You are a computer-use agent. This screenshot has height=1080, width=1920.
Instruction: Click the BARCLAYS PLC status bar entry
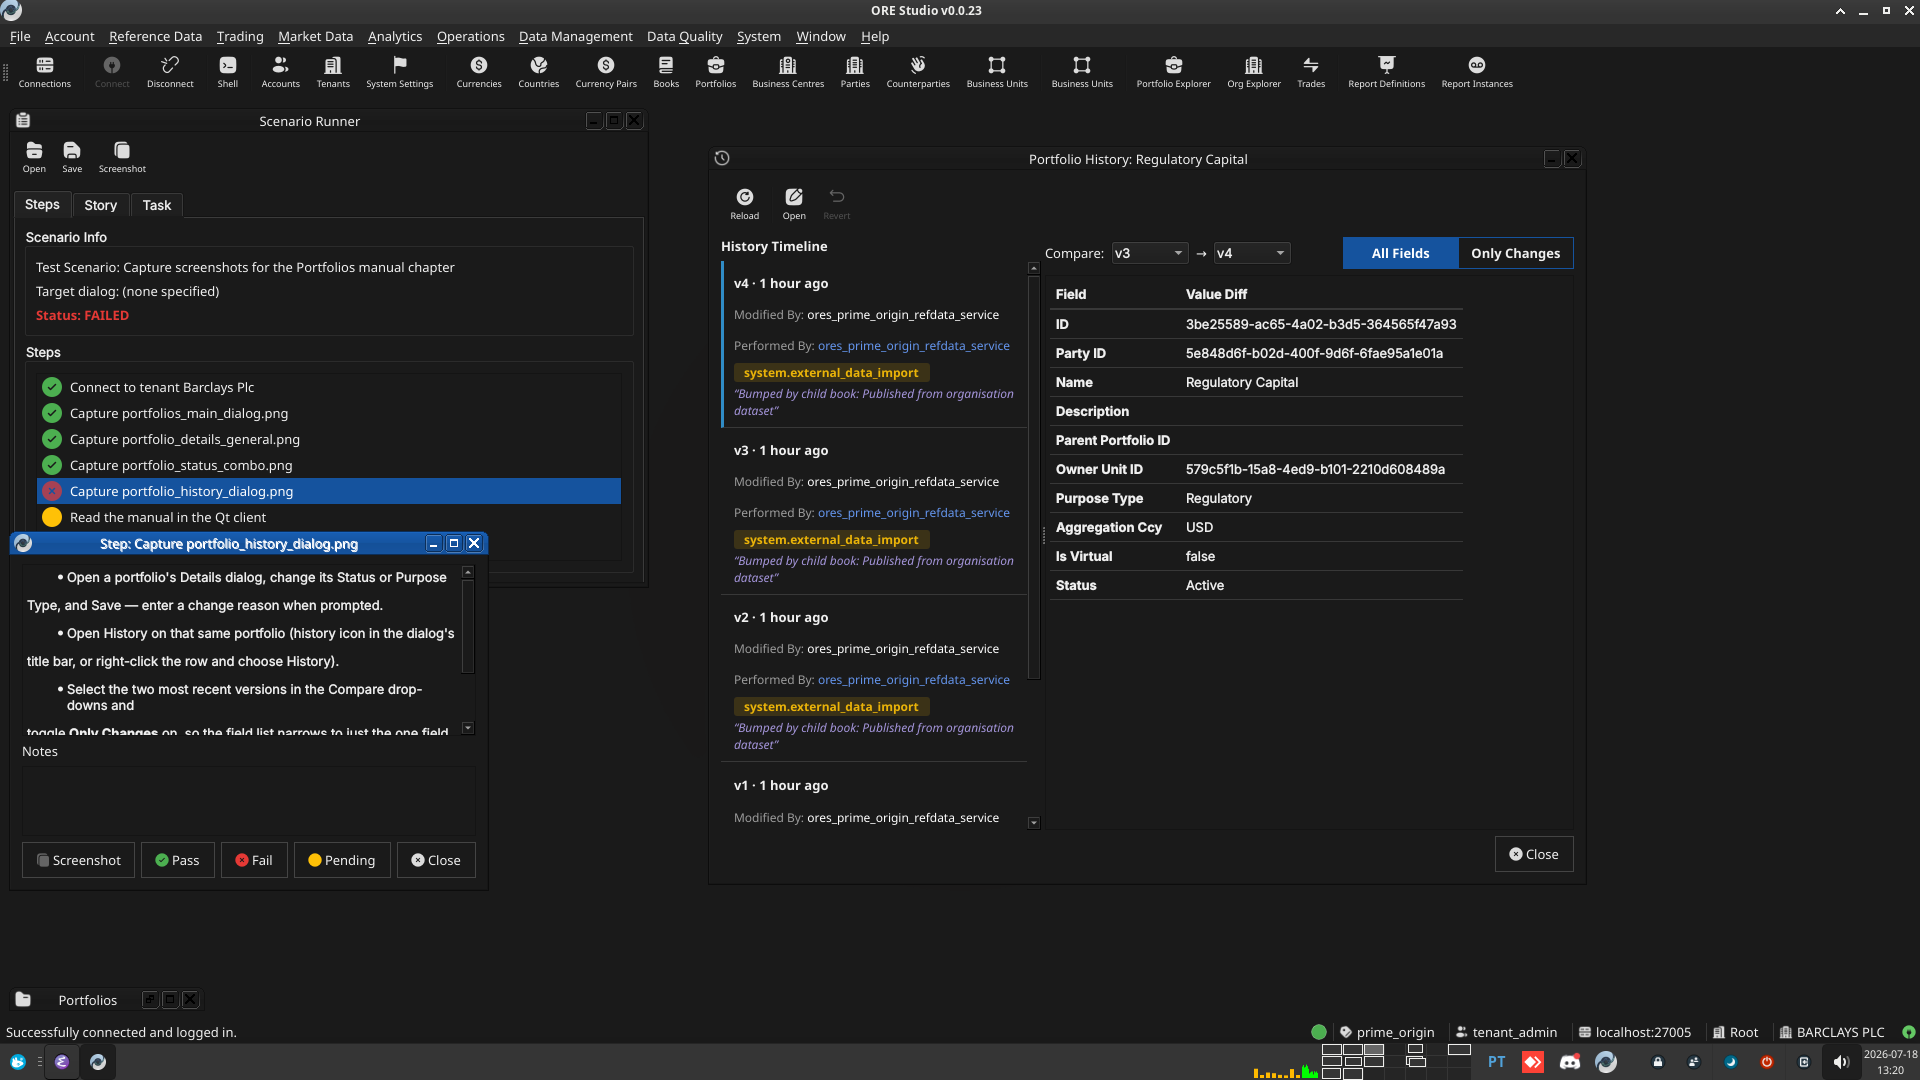(x=1831, y=1032)
